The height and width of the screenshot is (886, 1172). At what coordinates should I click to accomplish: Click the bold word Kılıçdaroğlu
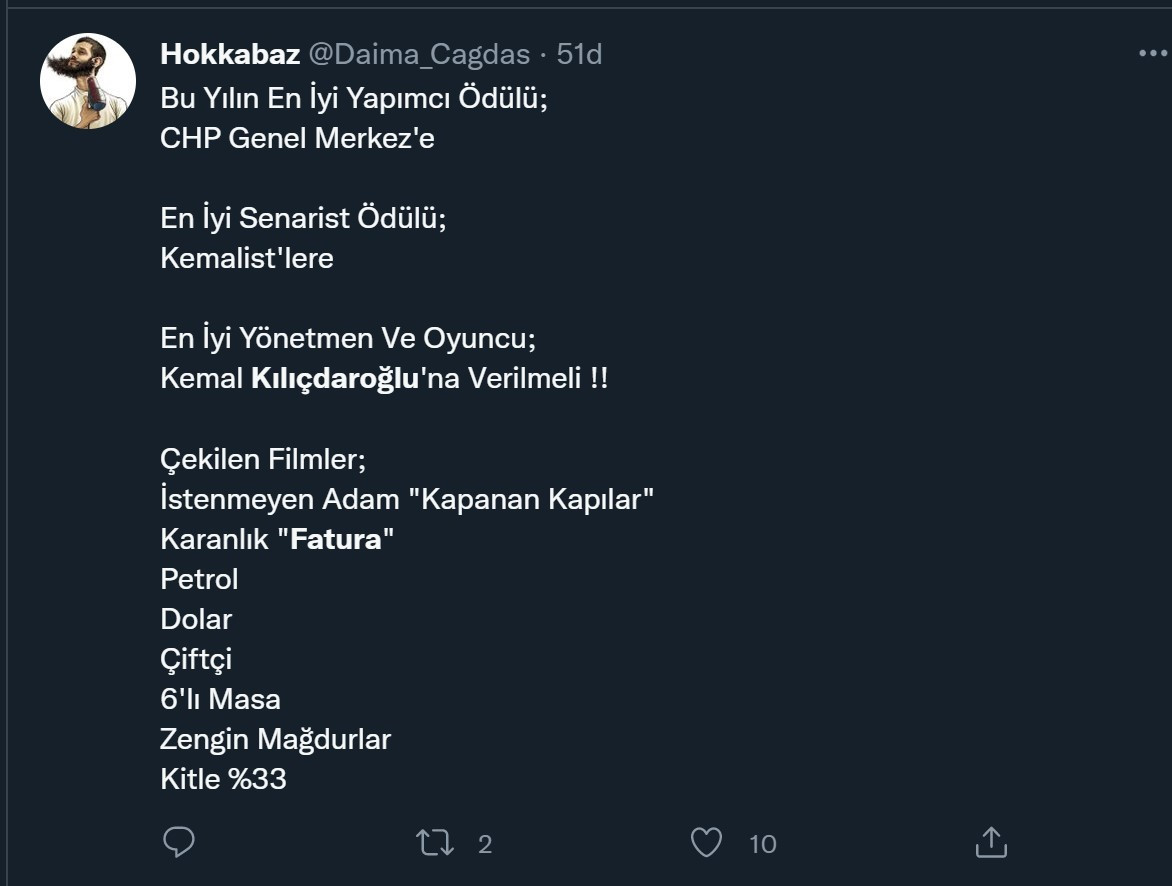pyautogui.click(x=333, y=379)
